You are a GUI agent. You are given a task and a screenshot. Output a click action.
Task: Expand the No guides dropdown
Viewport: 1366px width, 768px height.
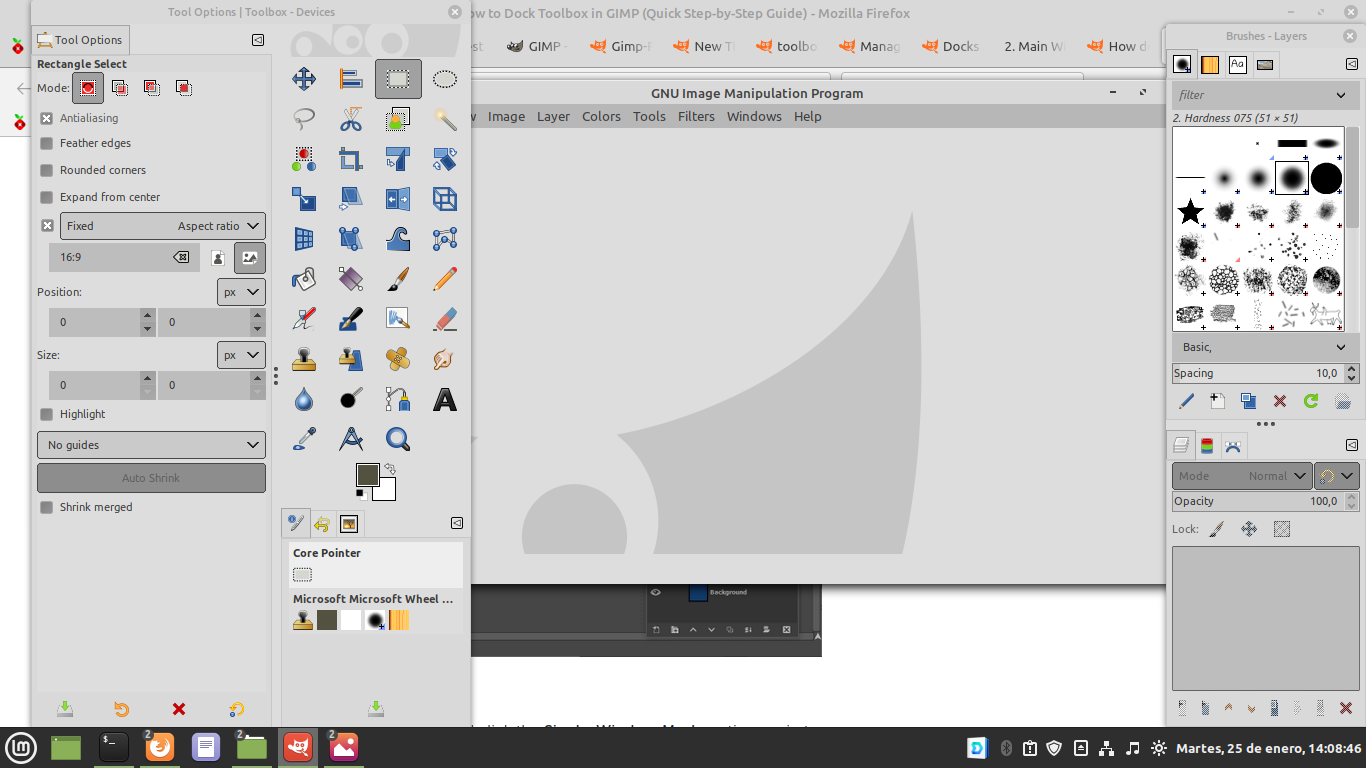[x=151, y=445]
